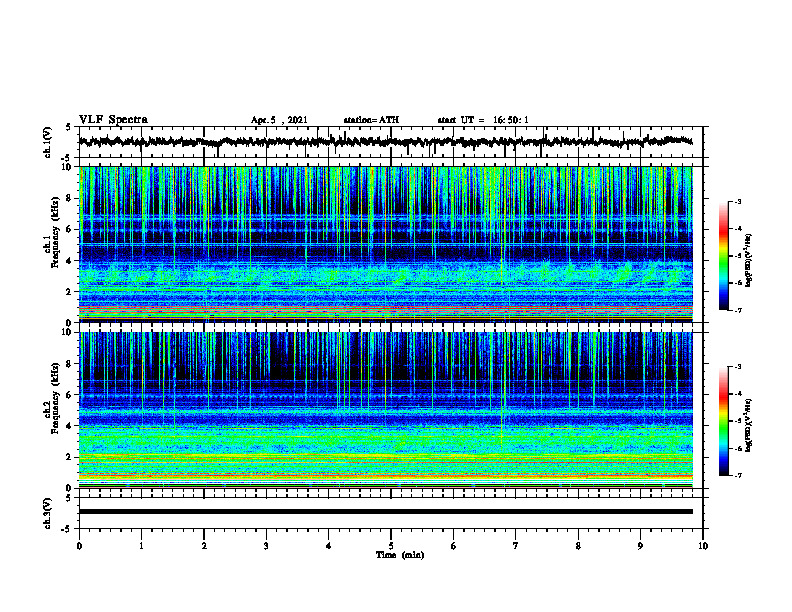Click the ch.2 spectrogram color scale bar
Viewport: 792px width, 612px height.
723,421
